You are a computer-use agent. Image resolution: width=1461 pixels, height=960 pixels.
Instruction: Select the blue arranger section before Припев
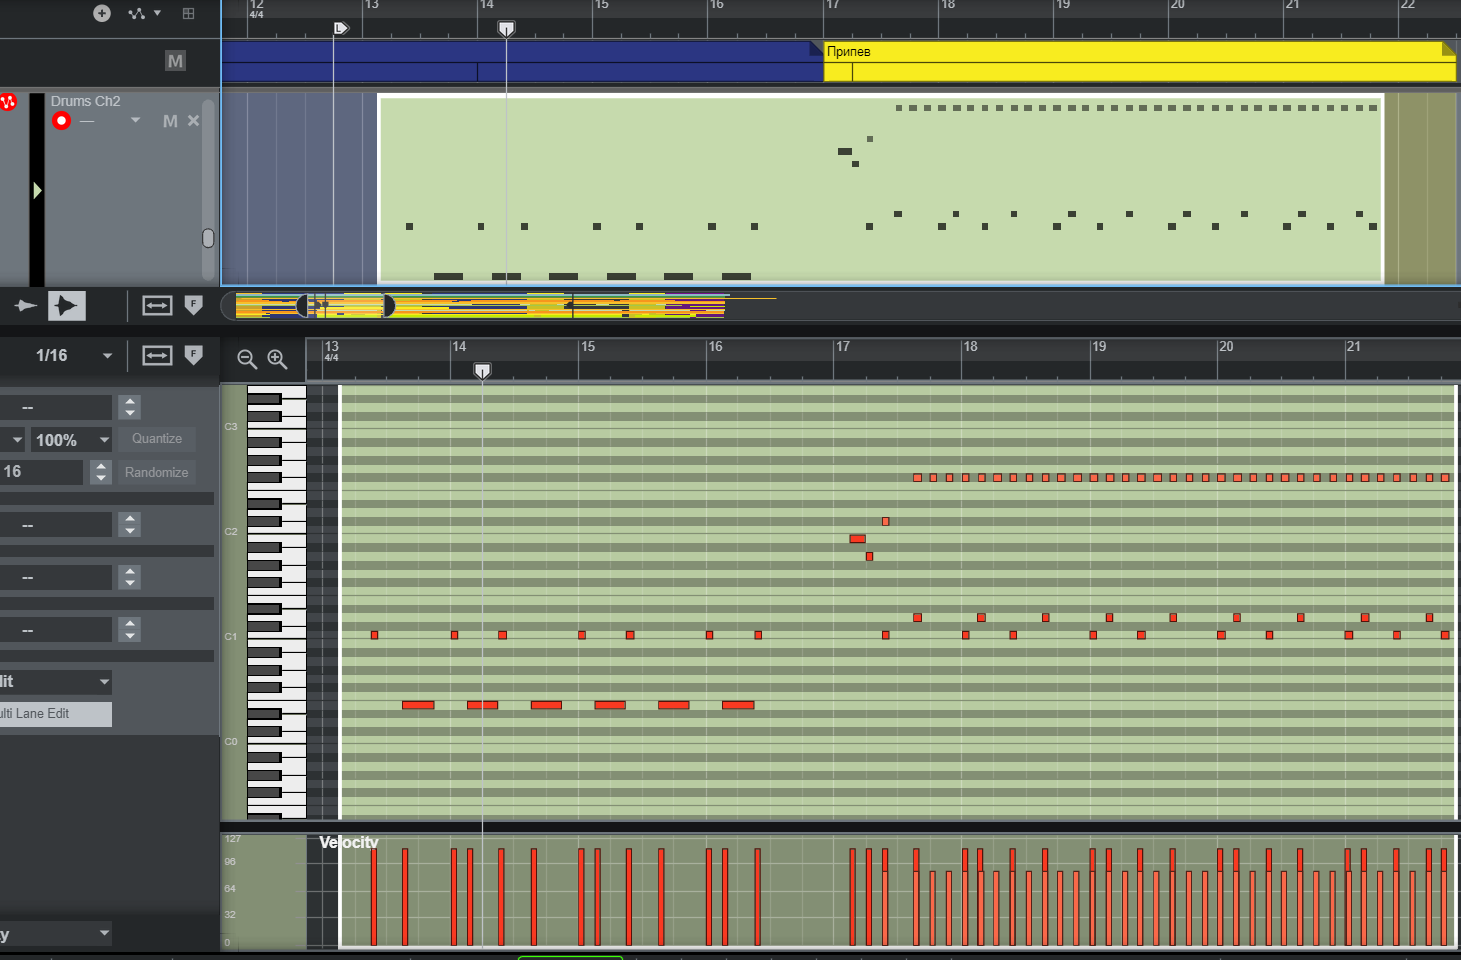[x=522, y=61]
